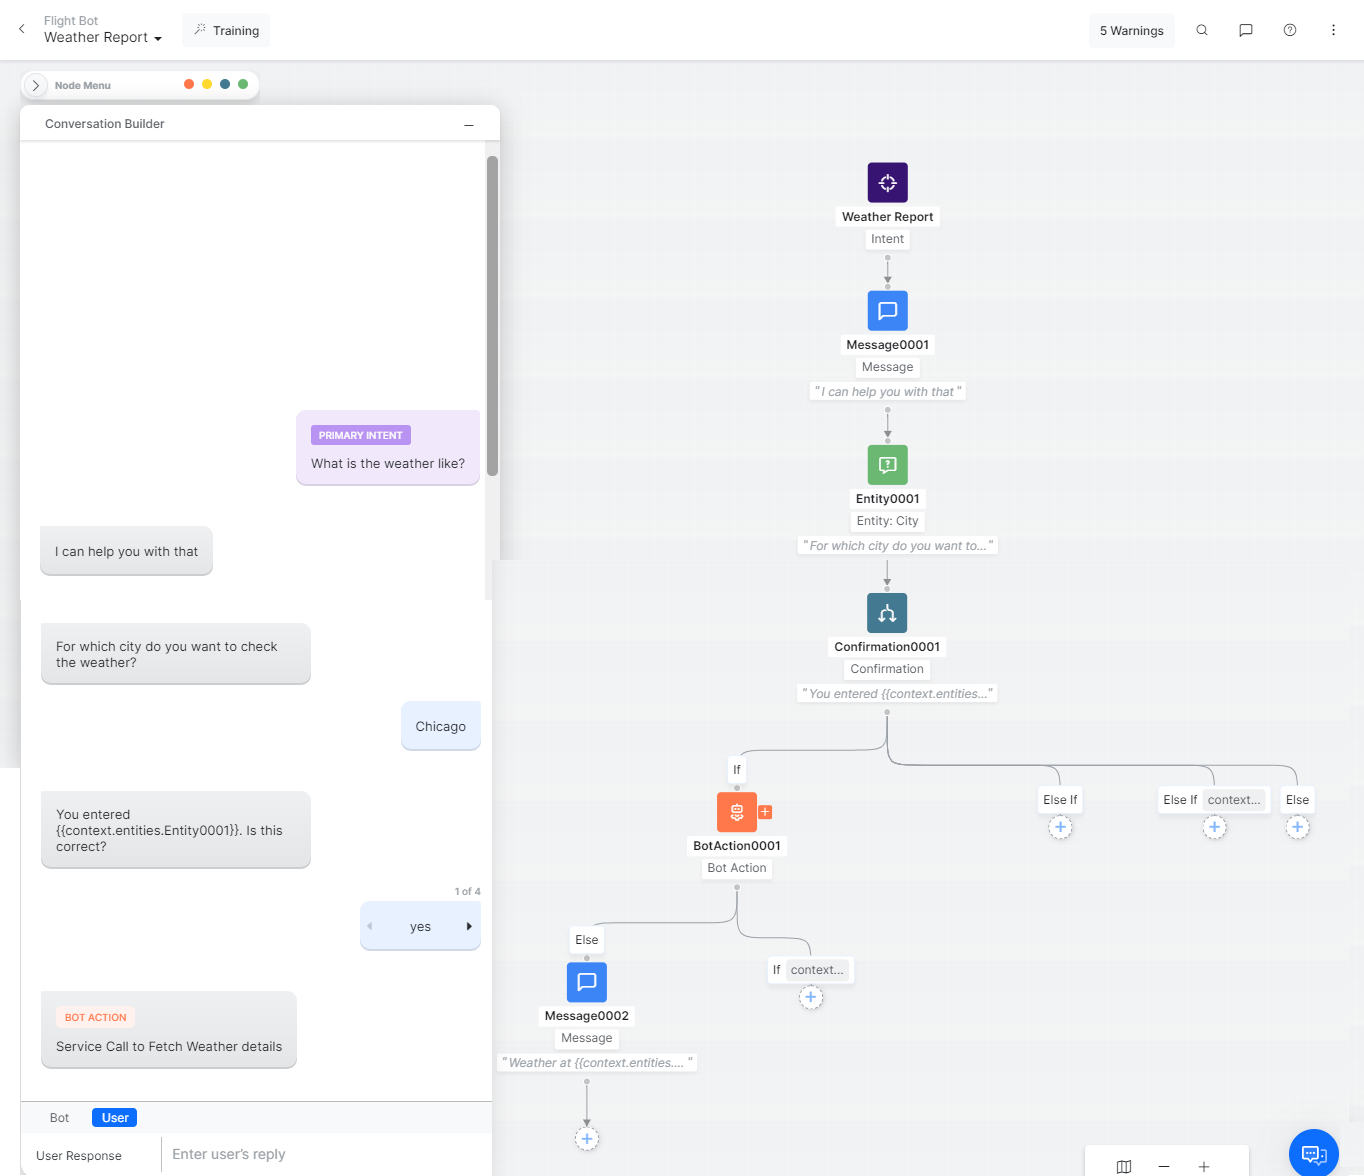Click the user's reply input field
The height and width of the screenshot is (1176, 1364).
tap(320, 1154)
